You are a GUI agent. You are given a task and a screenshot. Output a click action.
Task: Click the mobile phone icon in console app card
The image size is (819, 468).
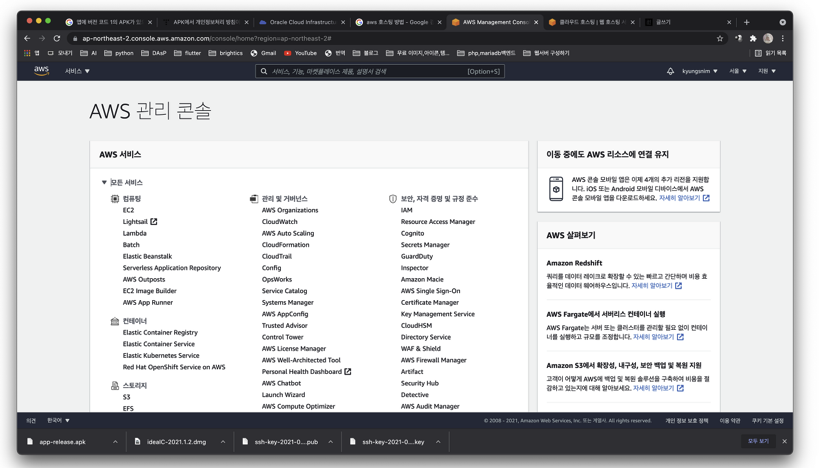click(x=556, y=189)
